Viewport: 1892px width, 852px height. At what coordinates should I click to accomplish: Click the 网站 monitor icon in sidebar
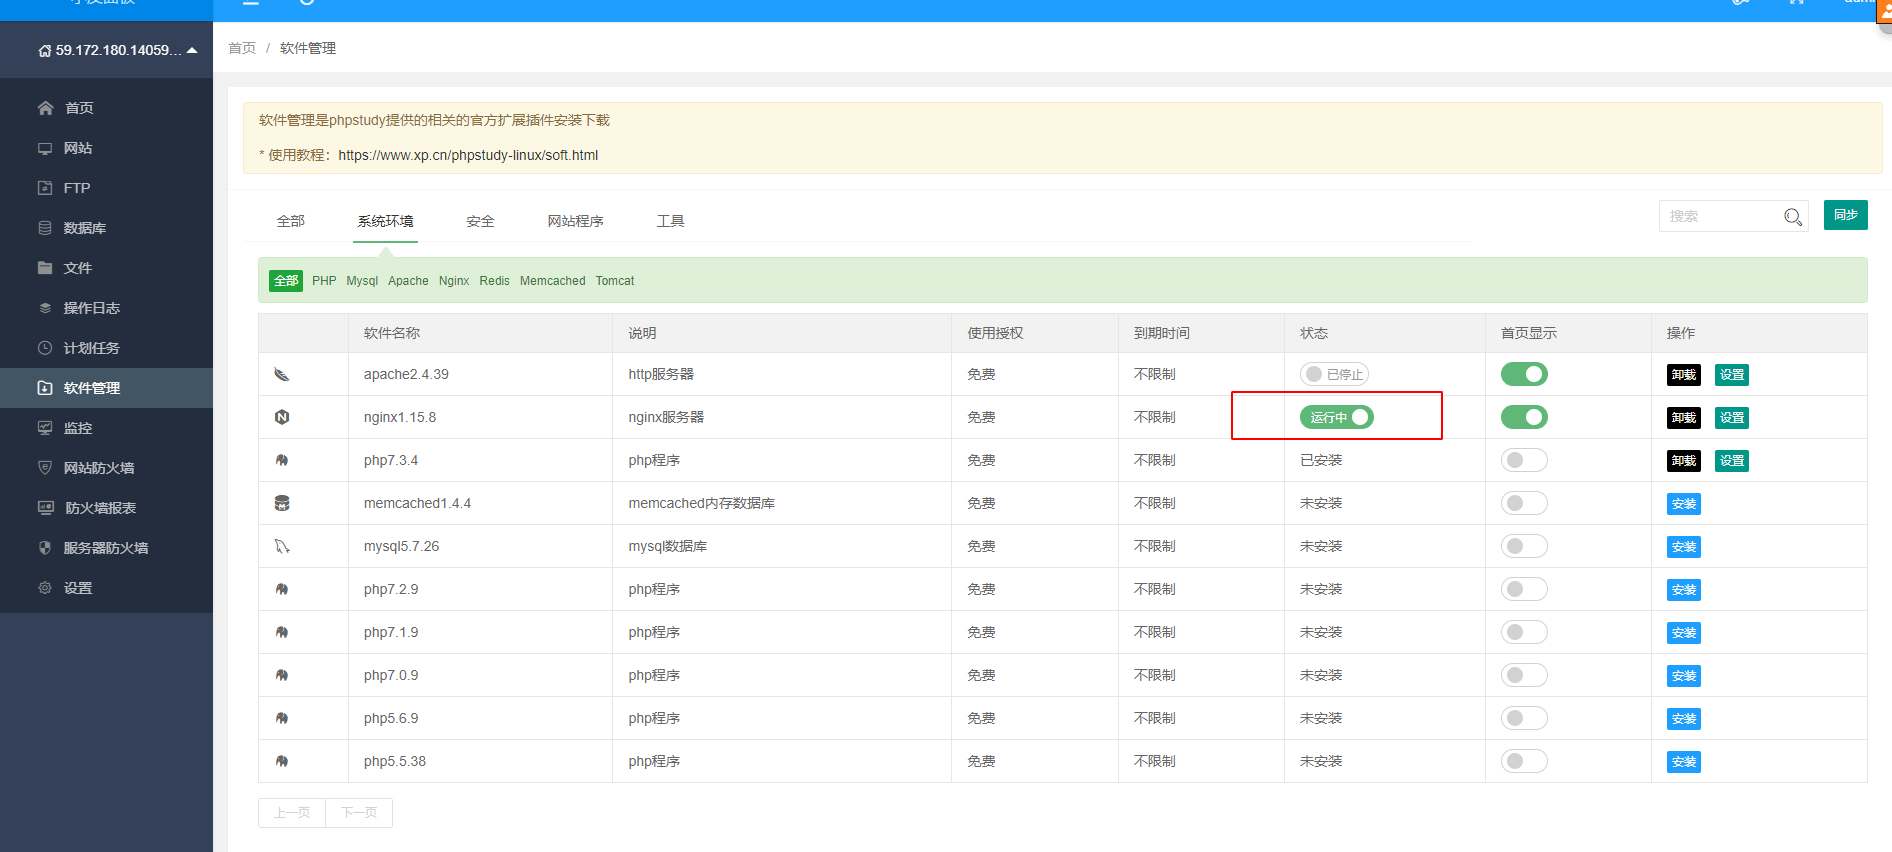[x=45, y=148]
